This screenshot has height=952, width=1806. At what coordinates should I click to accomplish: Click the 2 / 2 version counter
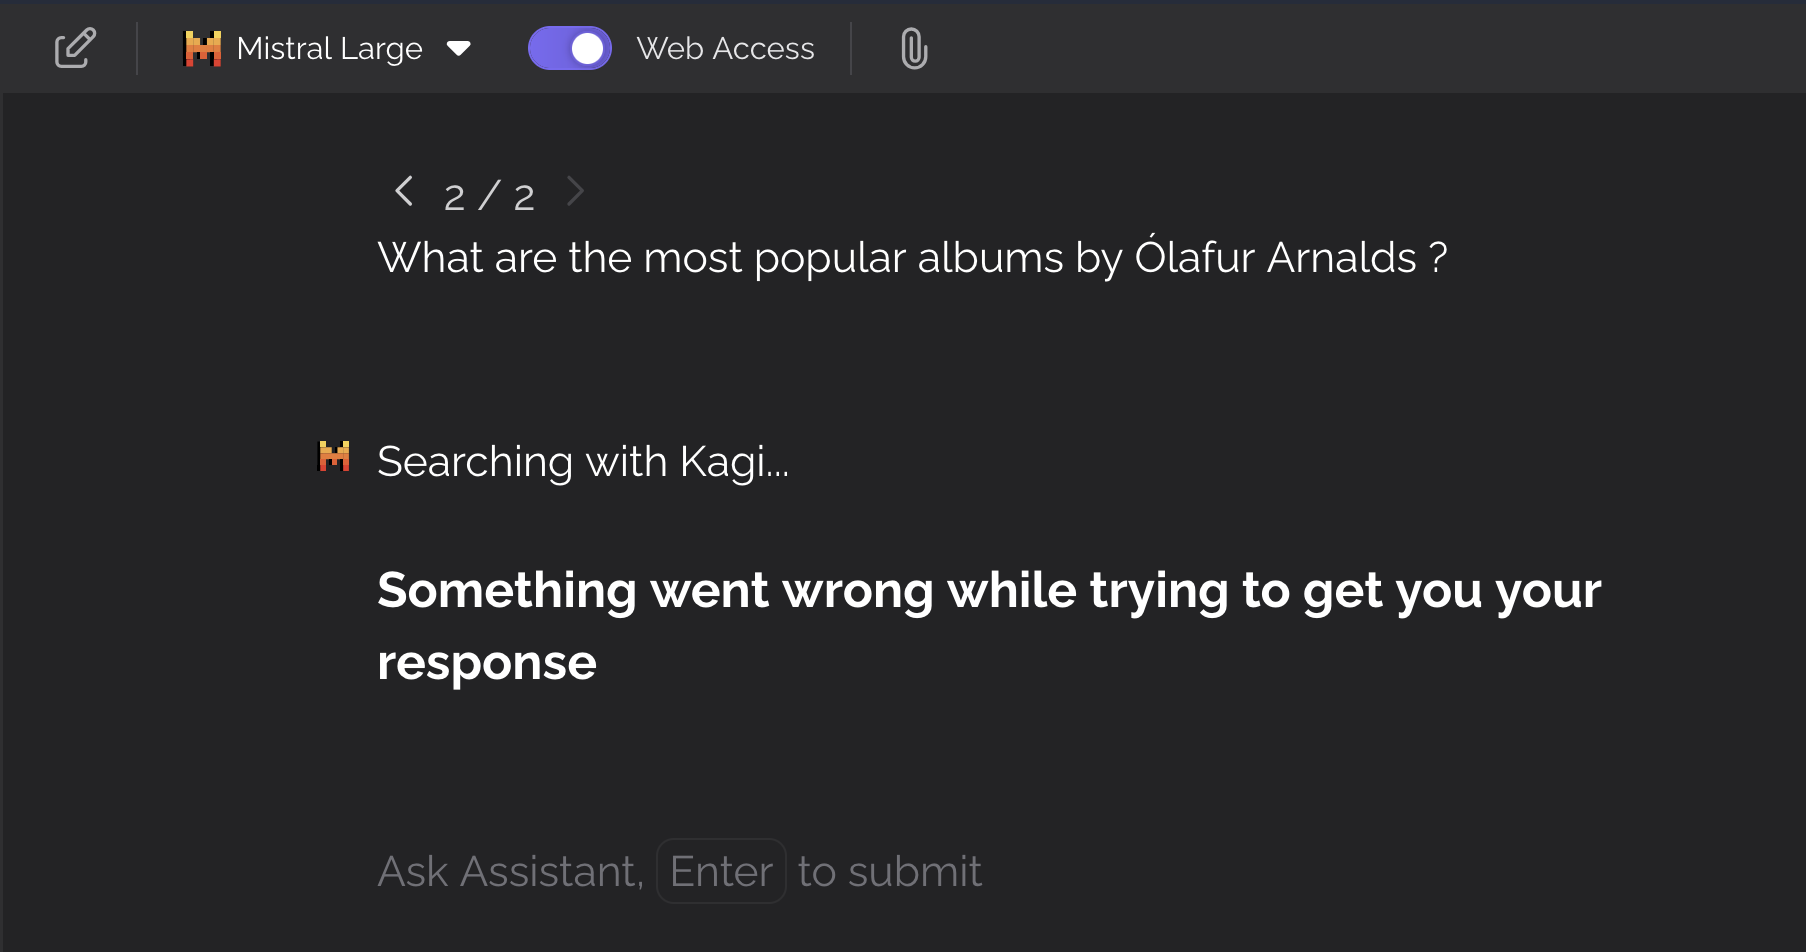489,196
